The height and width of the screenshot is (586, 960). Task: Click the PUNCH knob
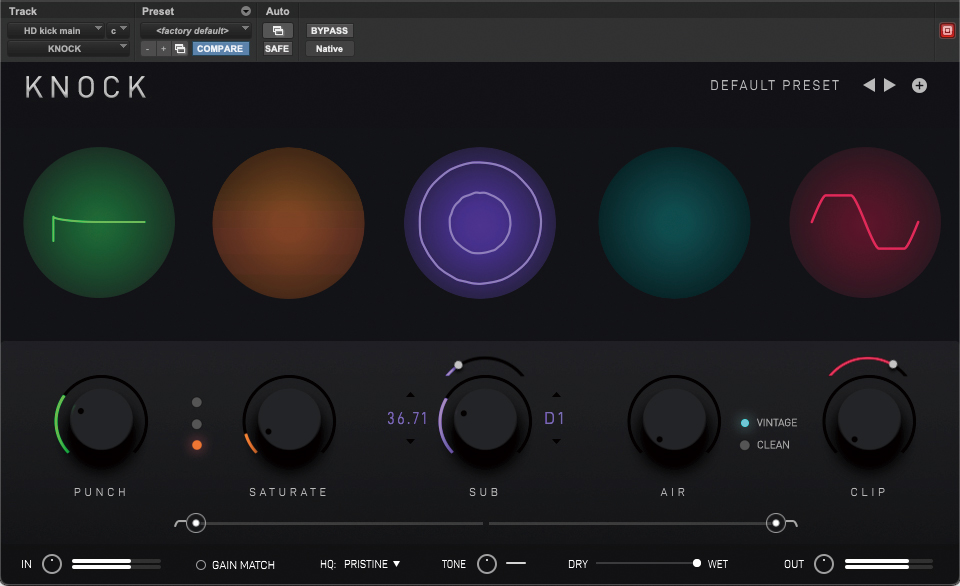coord(101,420)
